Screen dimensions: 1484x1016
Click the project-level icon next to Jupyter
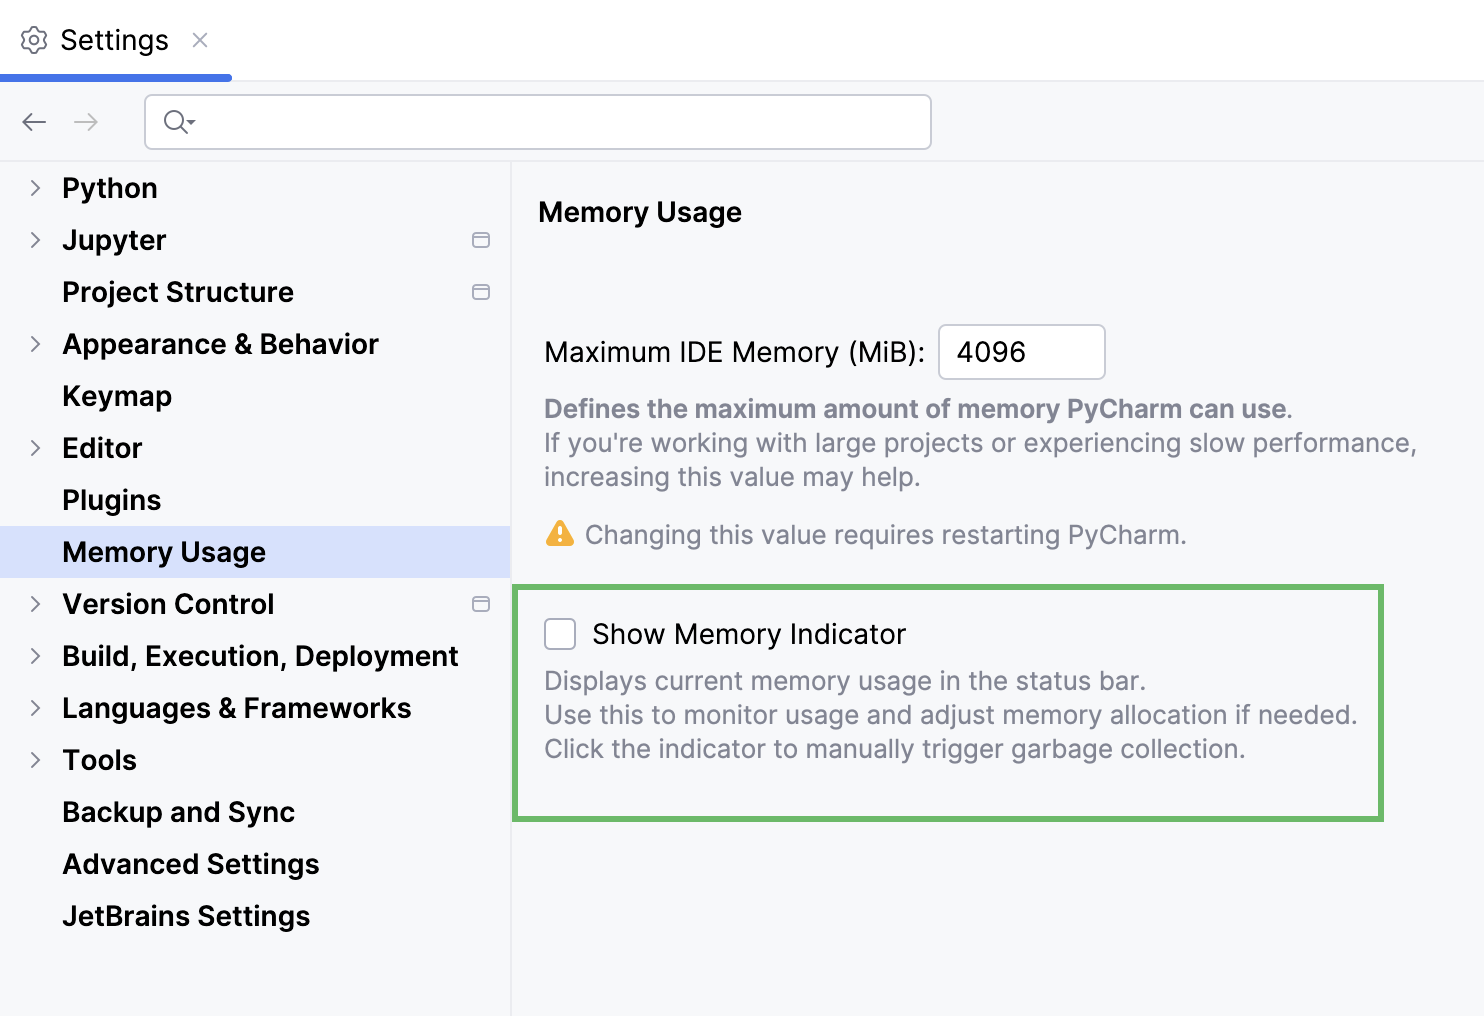point(481,240)
